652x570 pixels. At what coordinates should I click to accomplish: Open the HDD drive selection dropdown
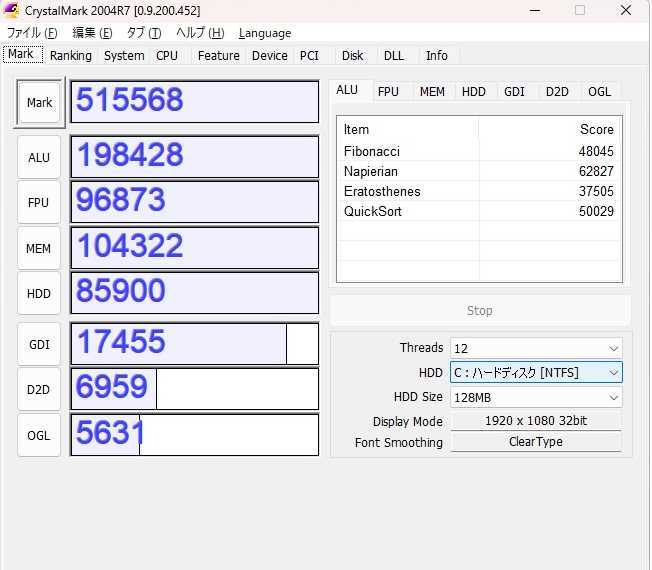coord(535,373)
